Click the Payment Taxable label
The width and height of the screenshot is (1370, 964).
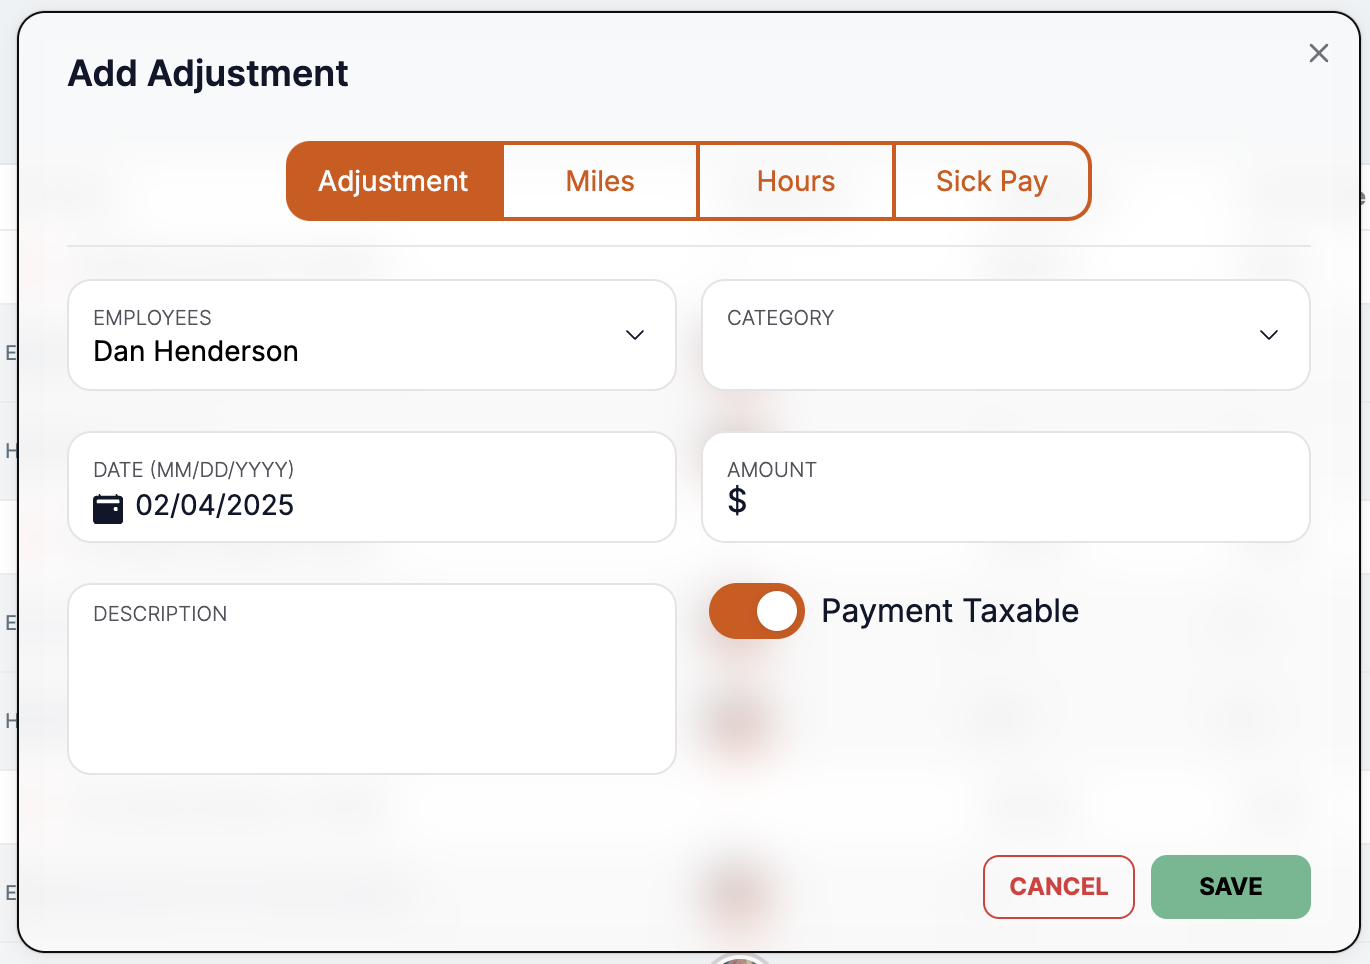point(949,611)
